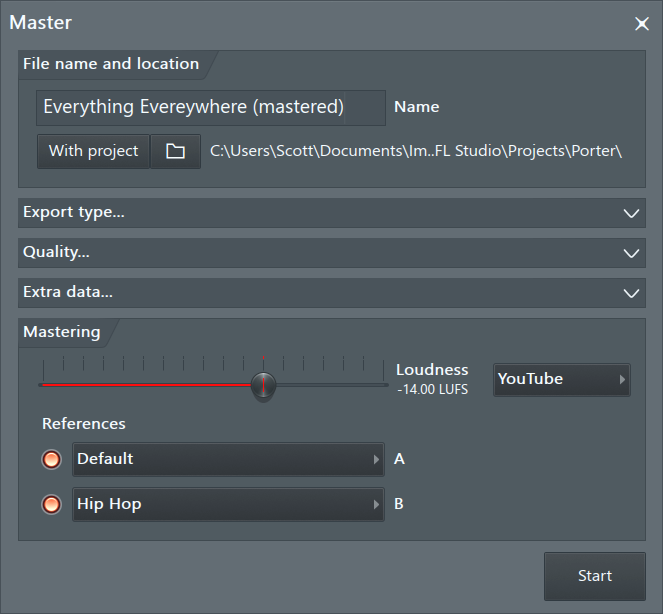Select the File name and location tab
The width and height of the screenshot is (663, 614).
pos(111,64)
